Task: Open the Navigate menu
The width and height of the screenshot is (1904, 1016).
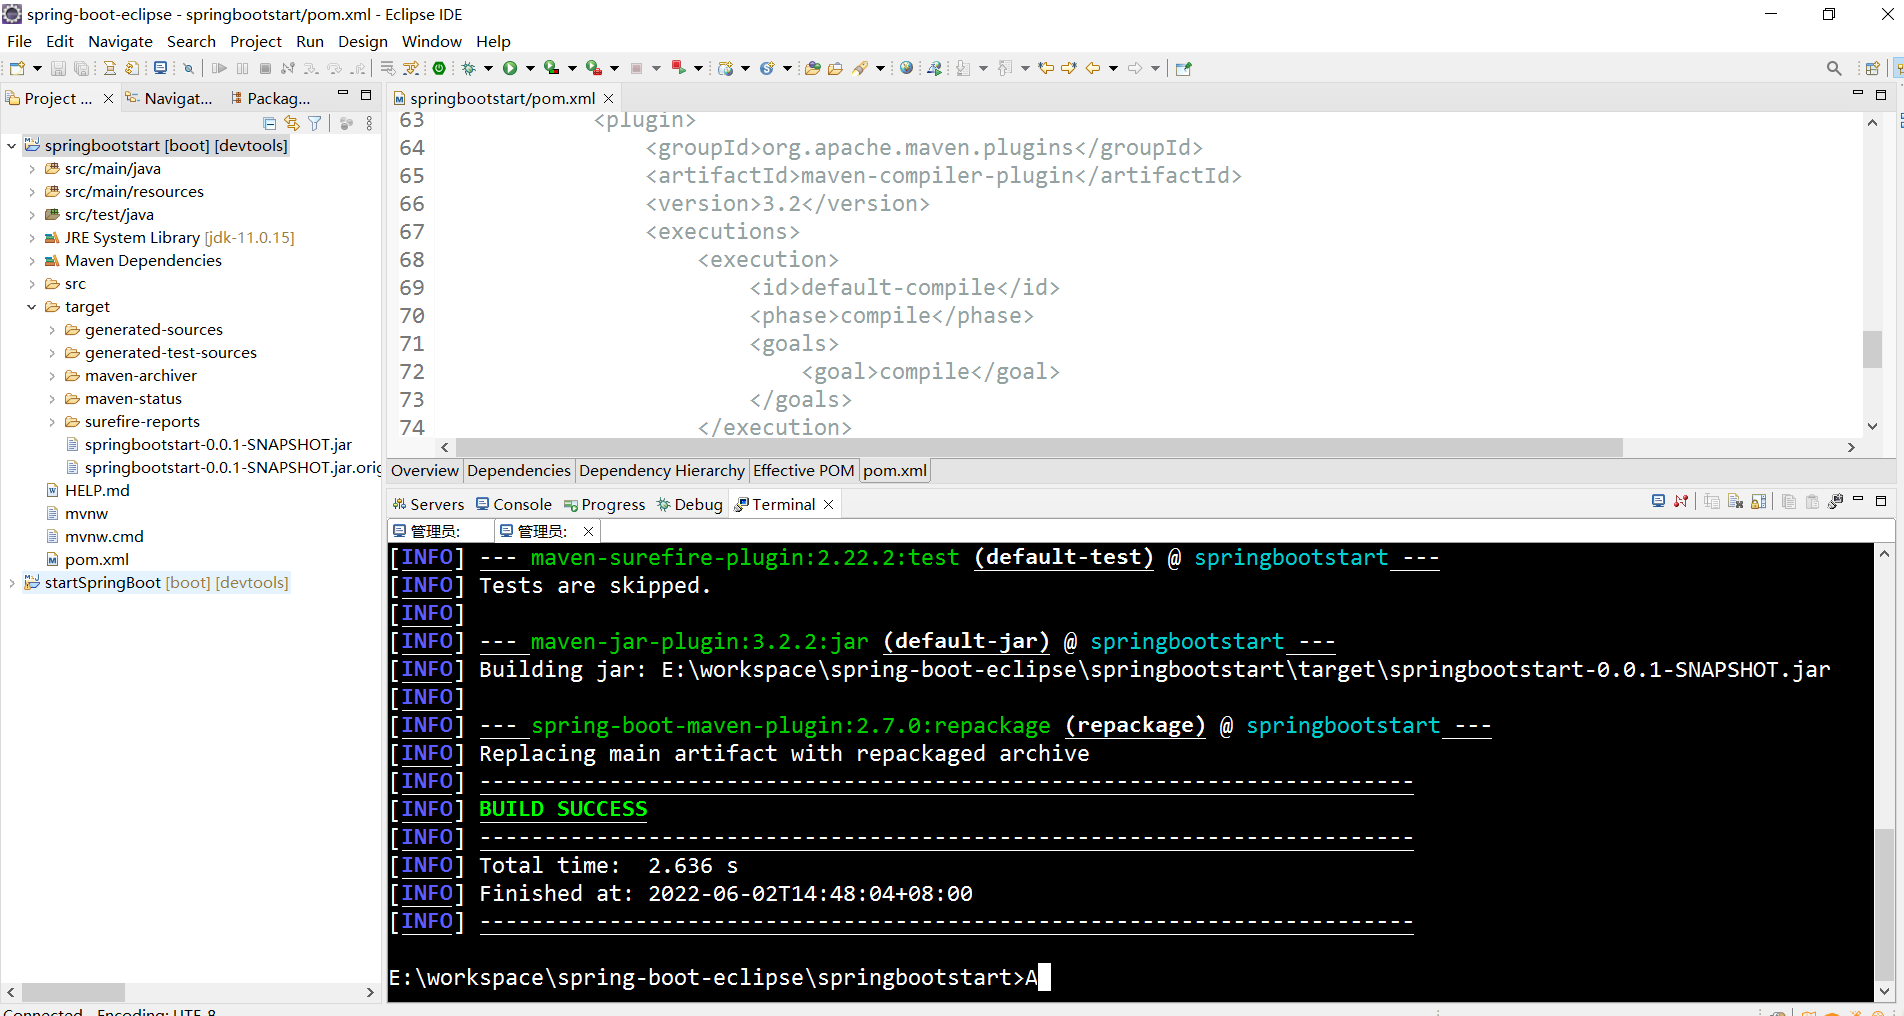Action: 120,41
